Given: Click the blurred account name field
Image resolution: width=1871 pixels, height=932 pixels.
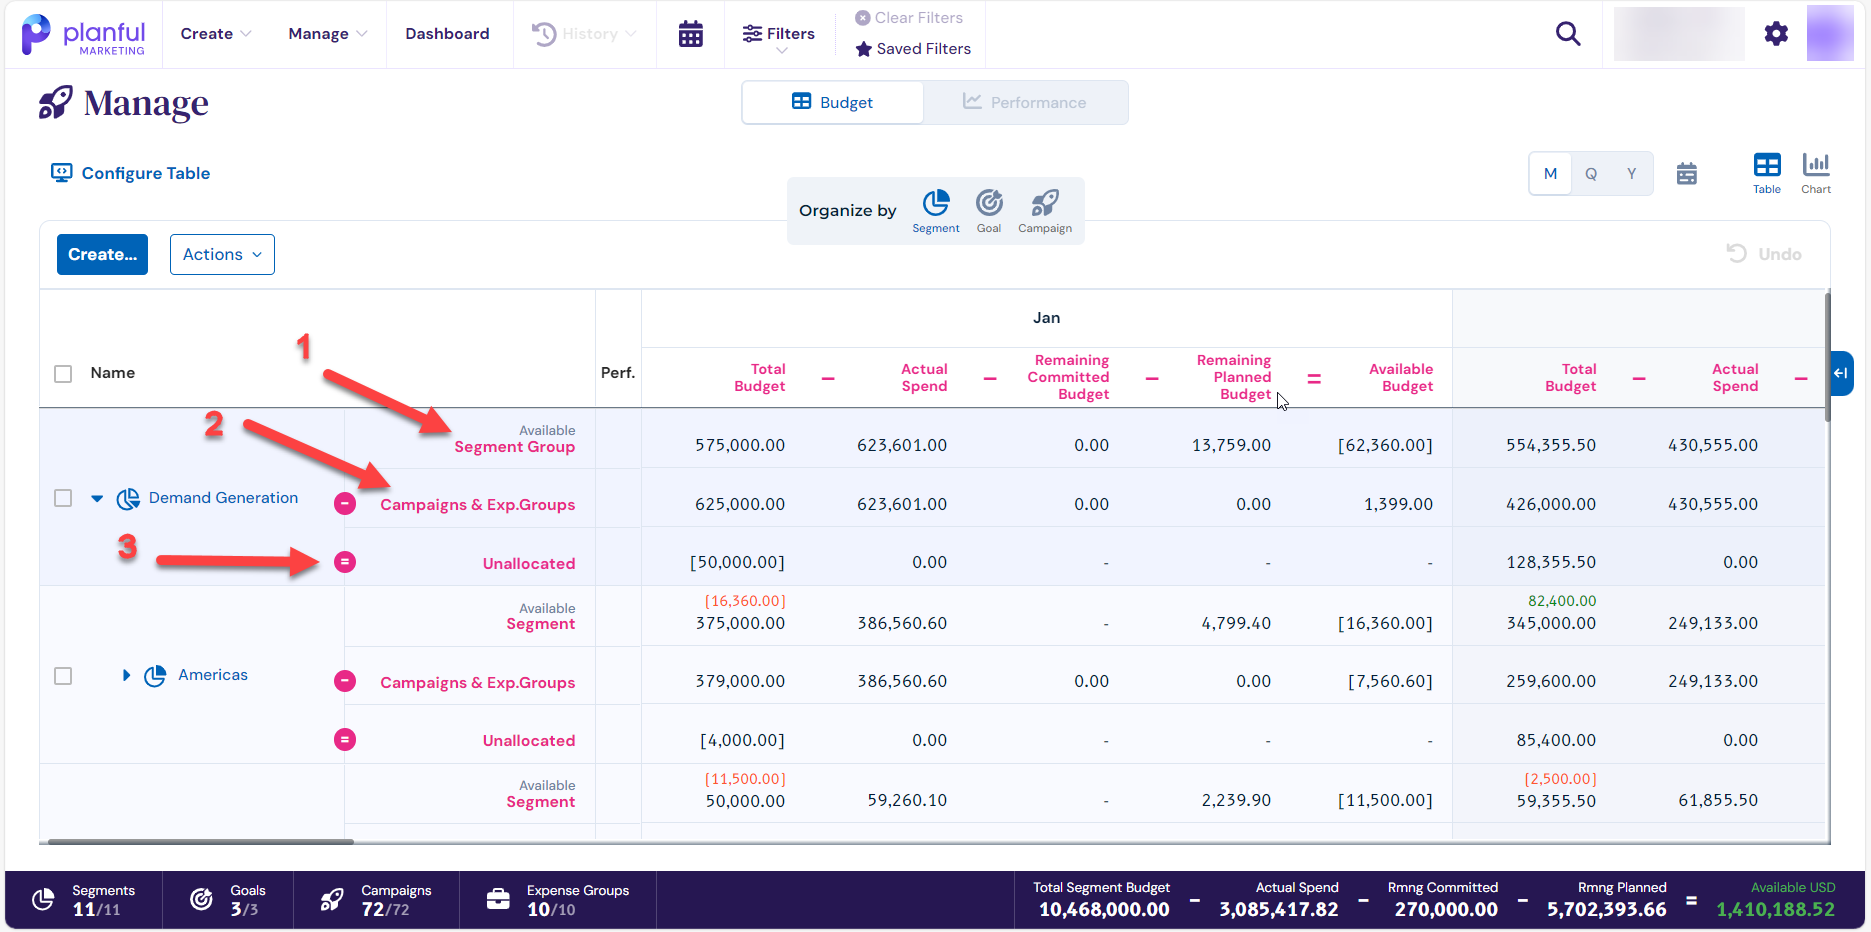Looking at the screenshot, I should coord(1679,34).
